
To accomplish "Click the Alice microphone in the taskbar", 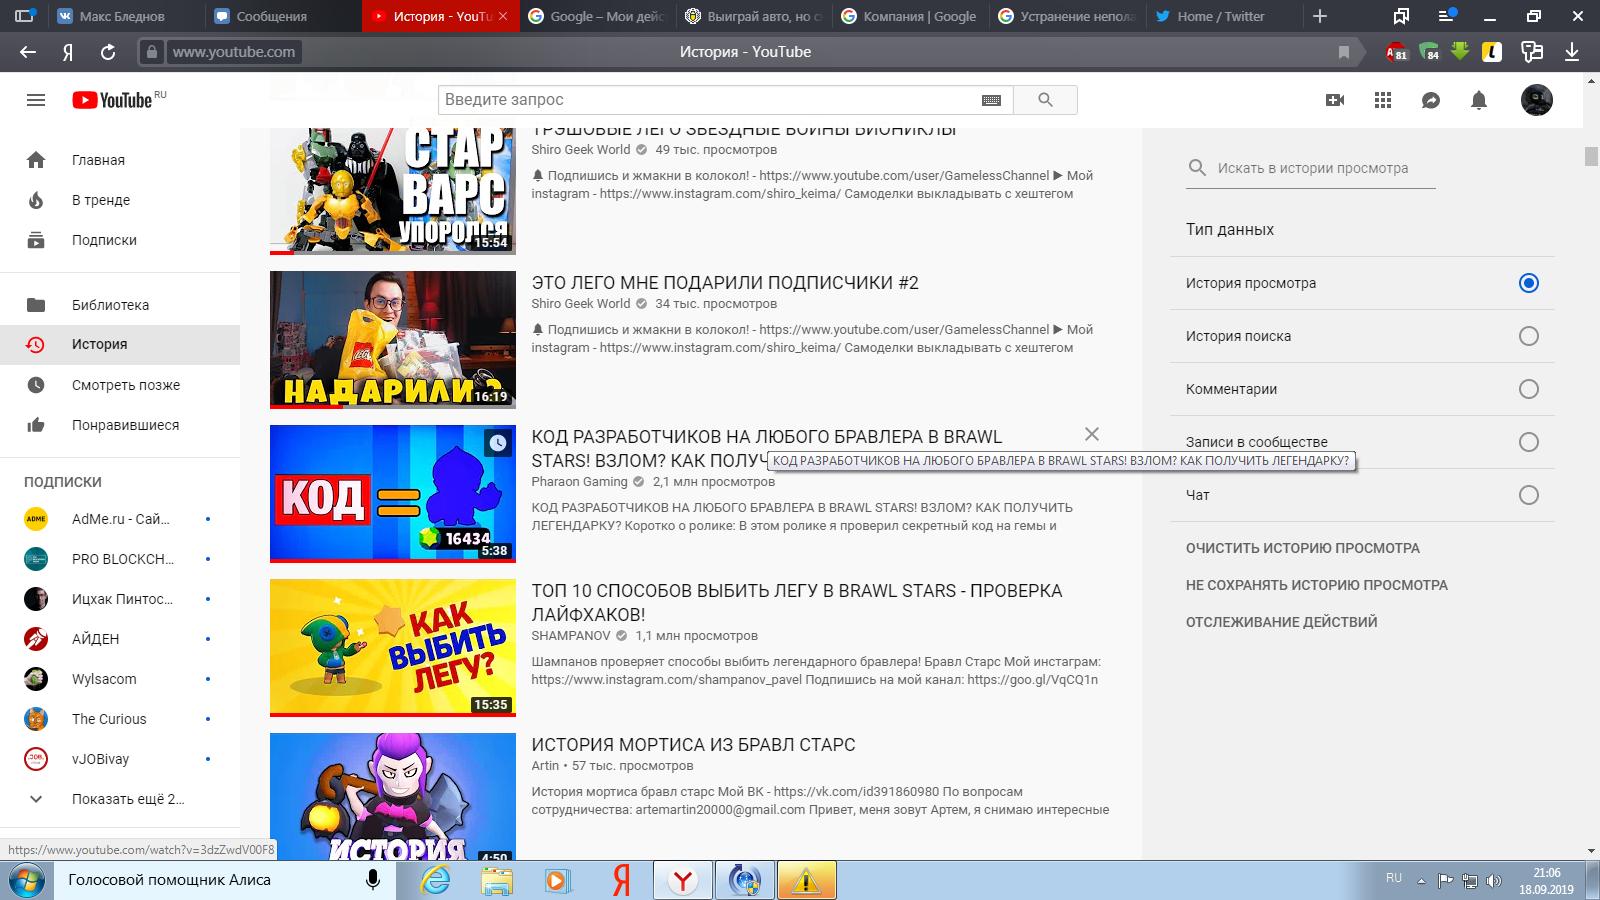I will [x=373, y=880].
